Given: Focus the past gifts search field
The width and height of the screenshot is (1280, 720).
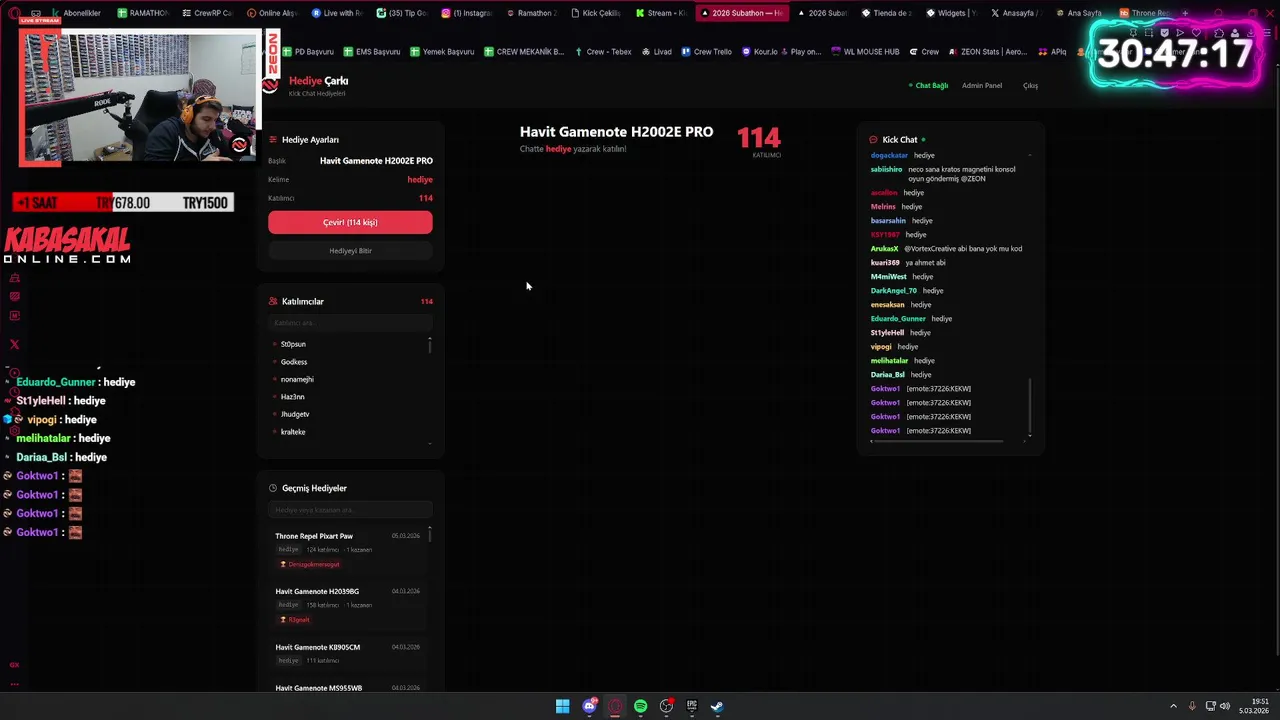Looking at the screenshot, I should click(350, 510).
